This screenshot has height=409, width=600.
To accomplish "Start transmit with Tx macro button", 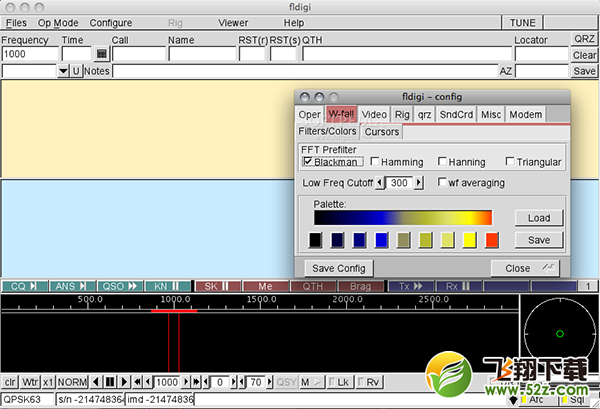I will click(x=411, y=286).
